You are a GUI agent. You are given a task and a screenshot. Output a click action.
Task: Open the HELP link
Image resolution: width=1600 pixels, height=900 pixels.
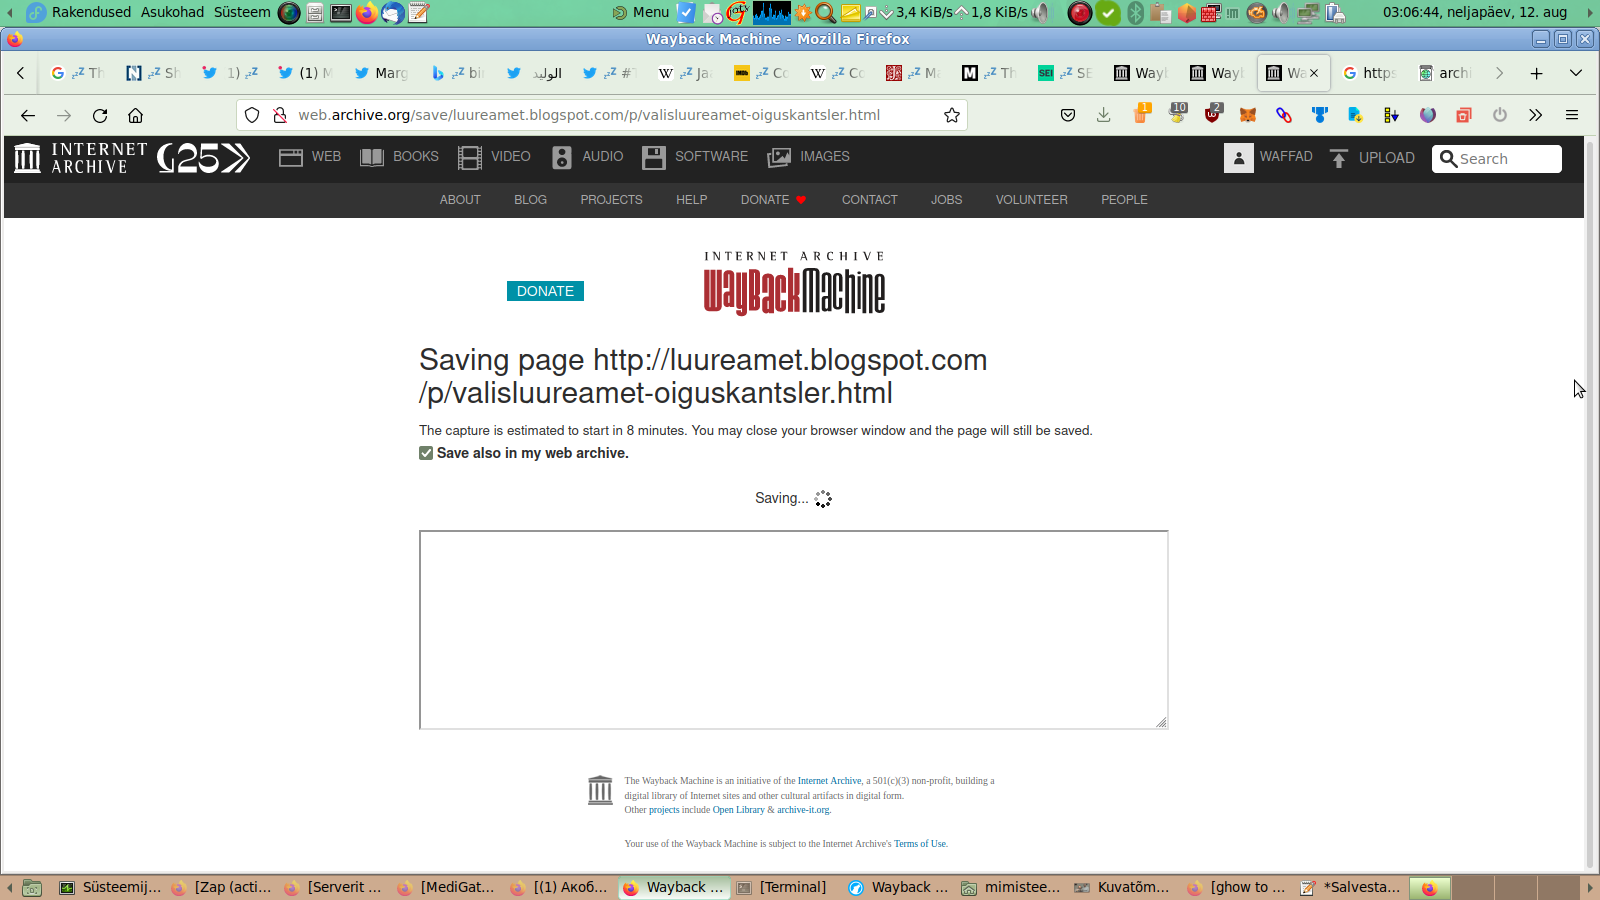(x=691, y=200)
